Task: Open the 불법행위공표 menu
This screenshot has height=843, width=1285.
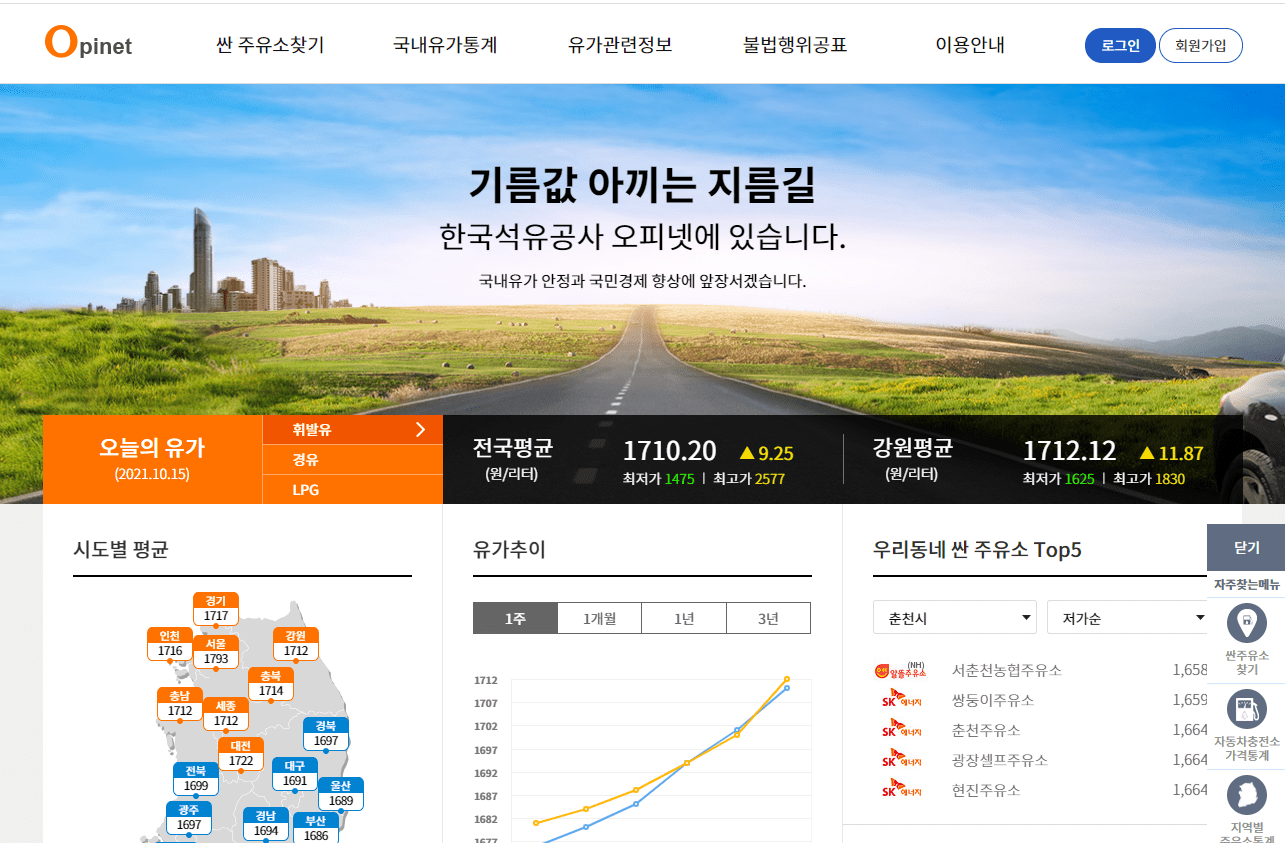Action: point(795,45)
